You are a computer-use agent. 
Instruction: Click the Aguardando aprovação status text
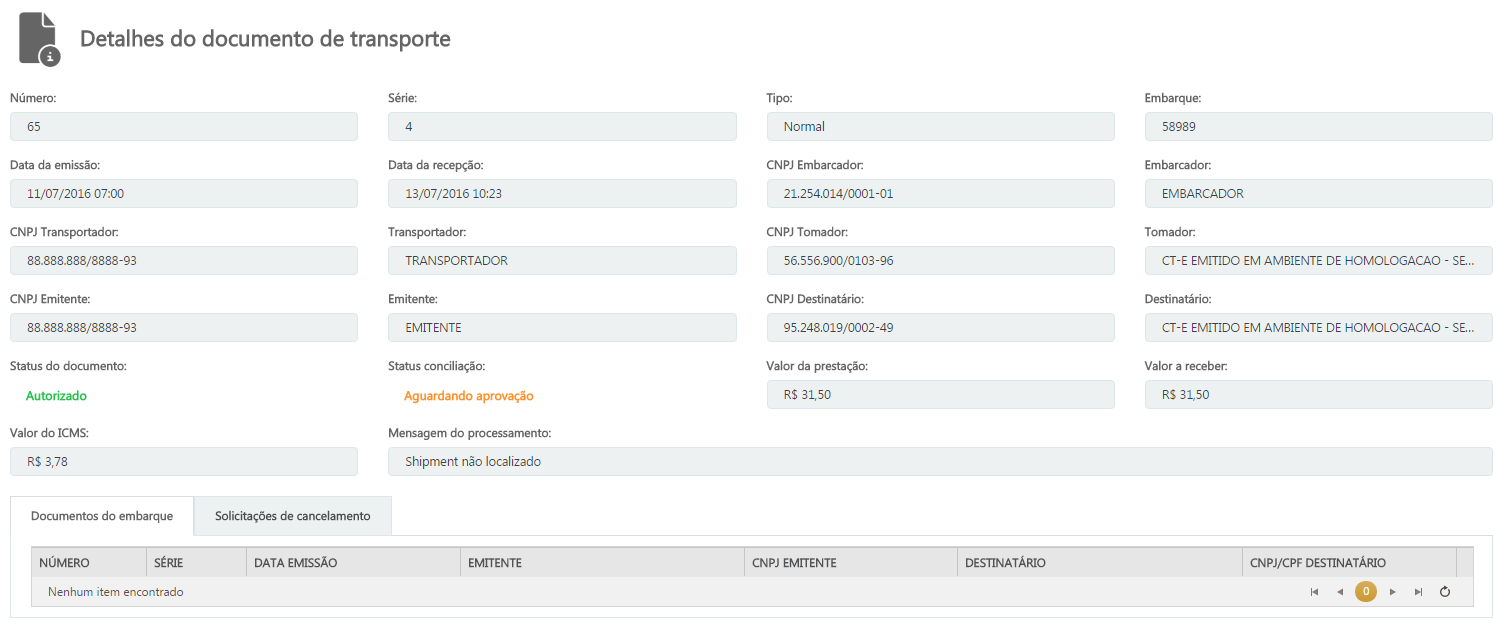468,396
